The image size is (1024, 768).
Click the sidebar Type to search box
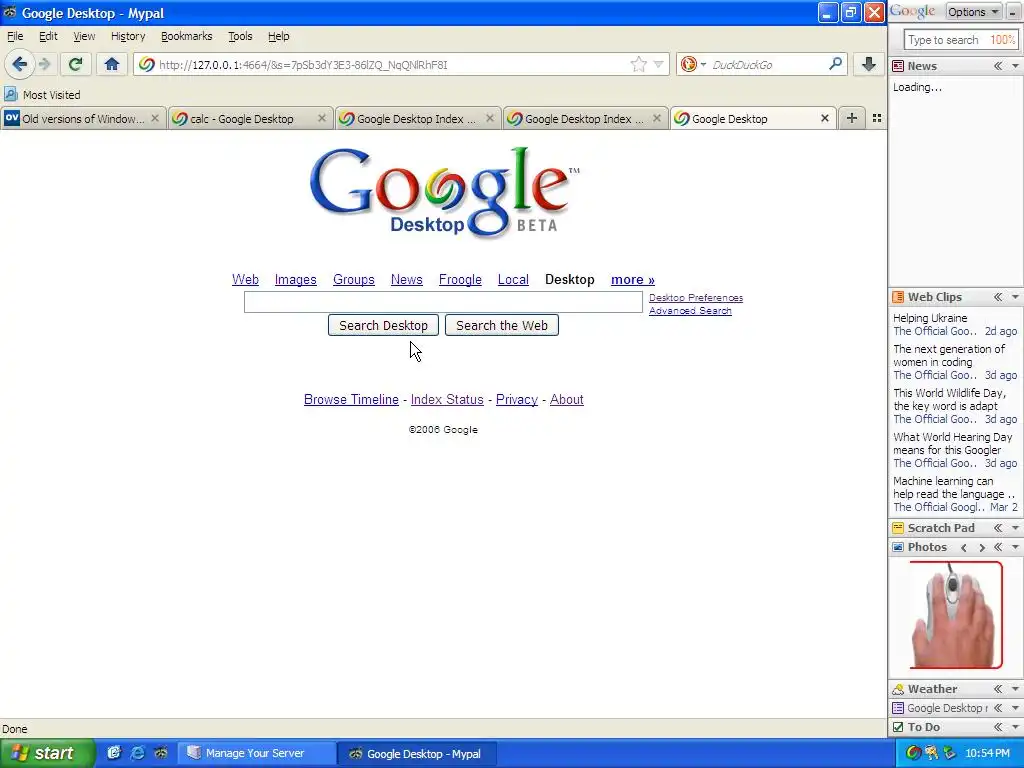click(961, 40)
